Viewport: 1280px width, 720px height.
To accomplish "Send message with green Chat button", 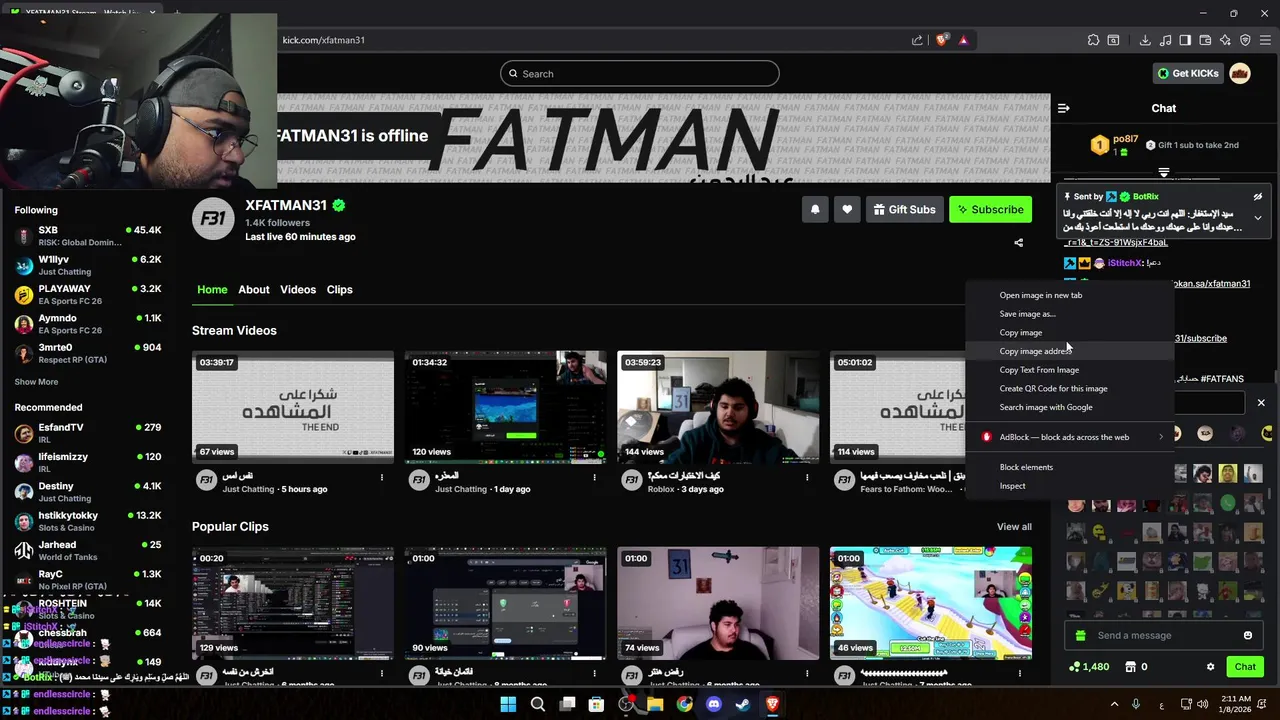I will point(1245,667).
